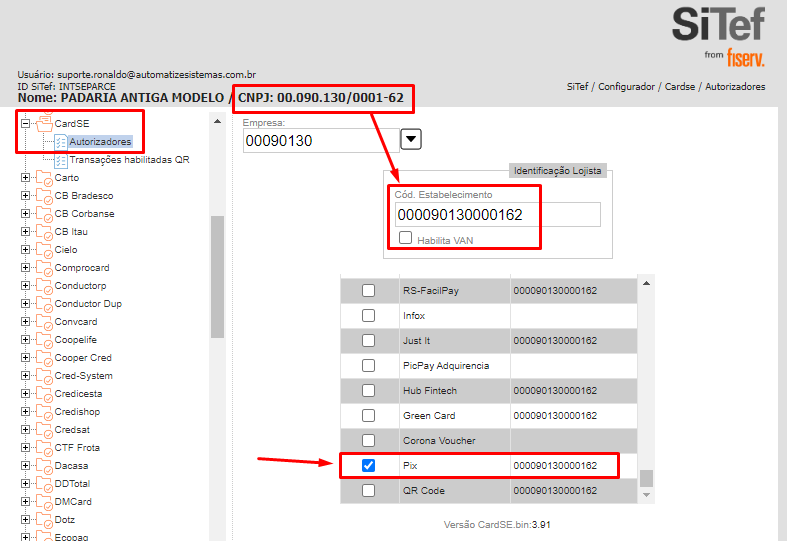The image size is (787, 541).
Task: Click the CardSE folder icon
Action: (x=44, y=123)
